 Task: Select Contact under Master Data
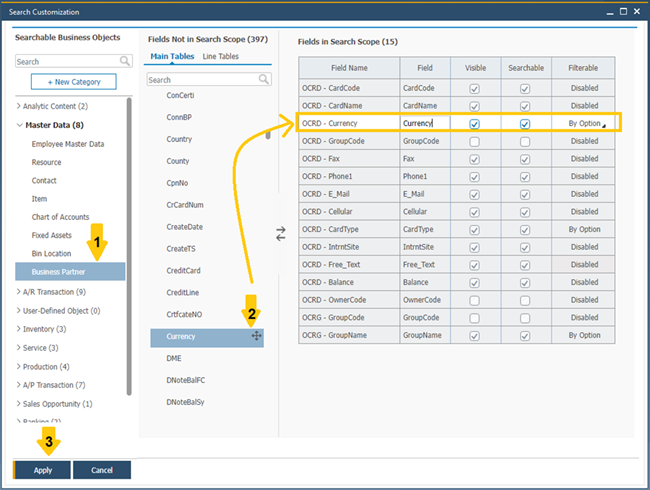44,180
